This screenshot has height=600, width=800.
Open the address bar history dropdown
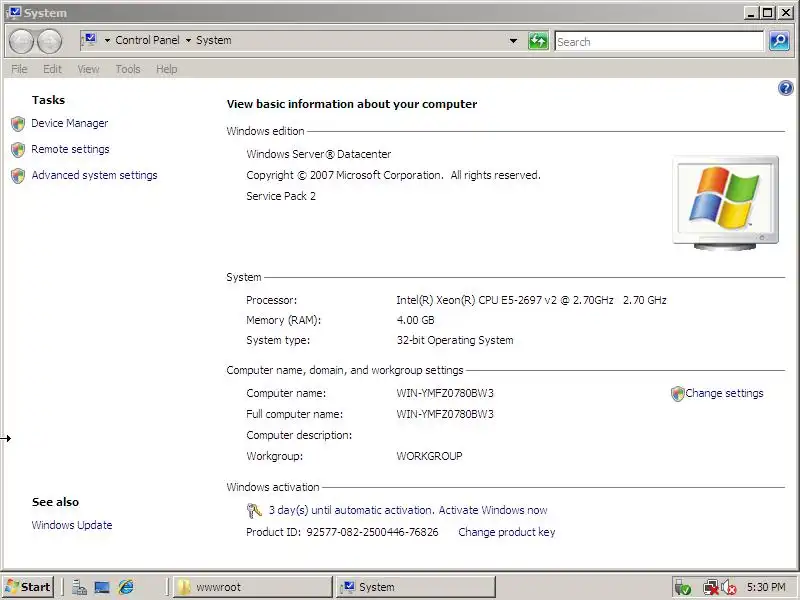point(513,41)
